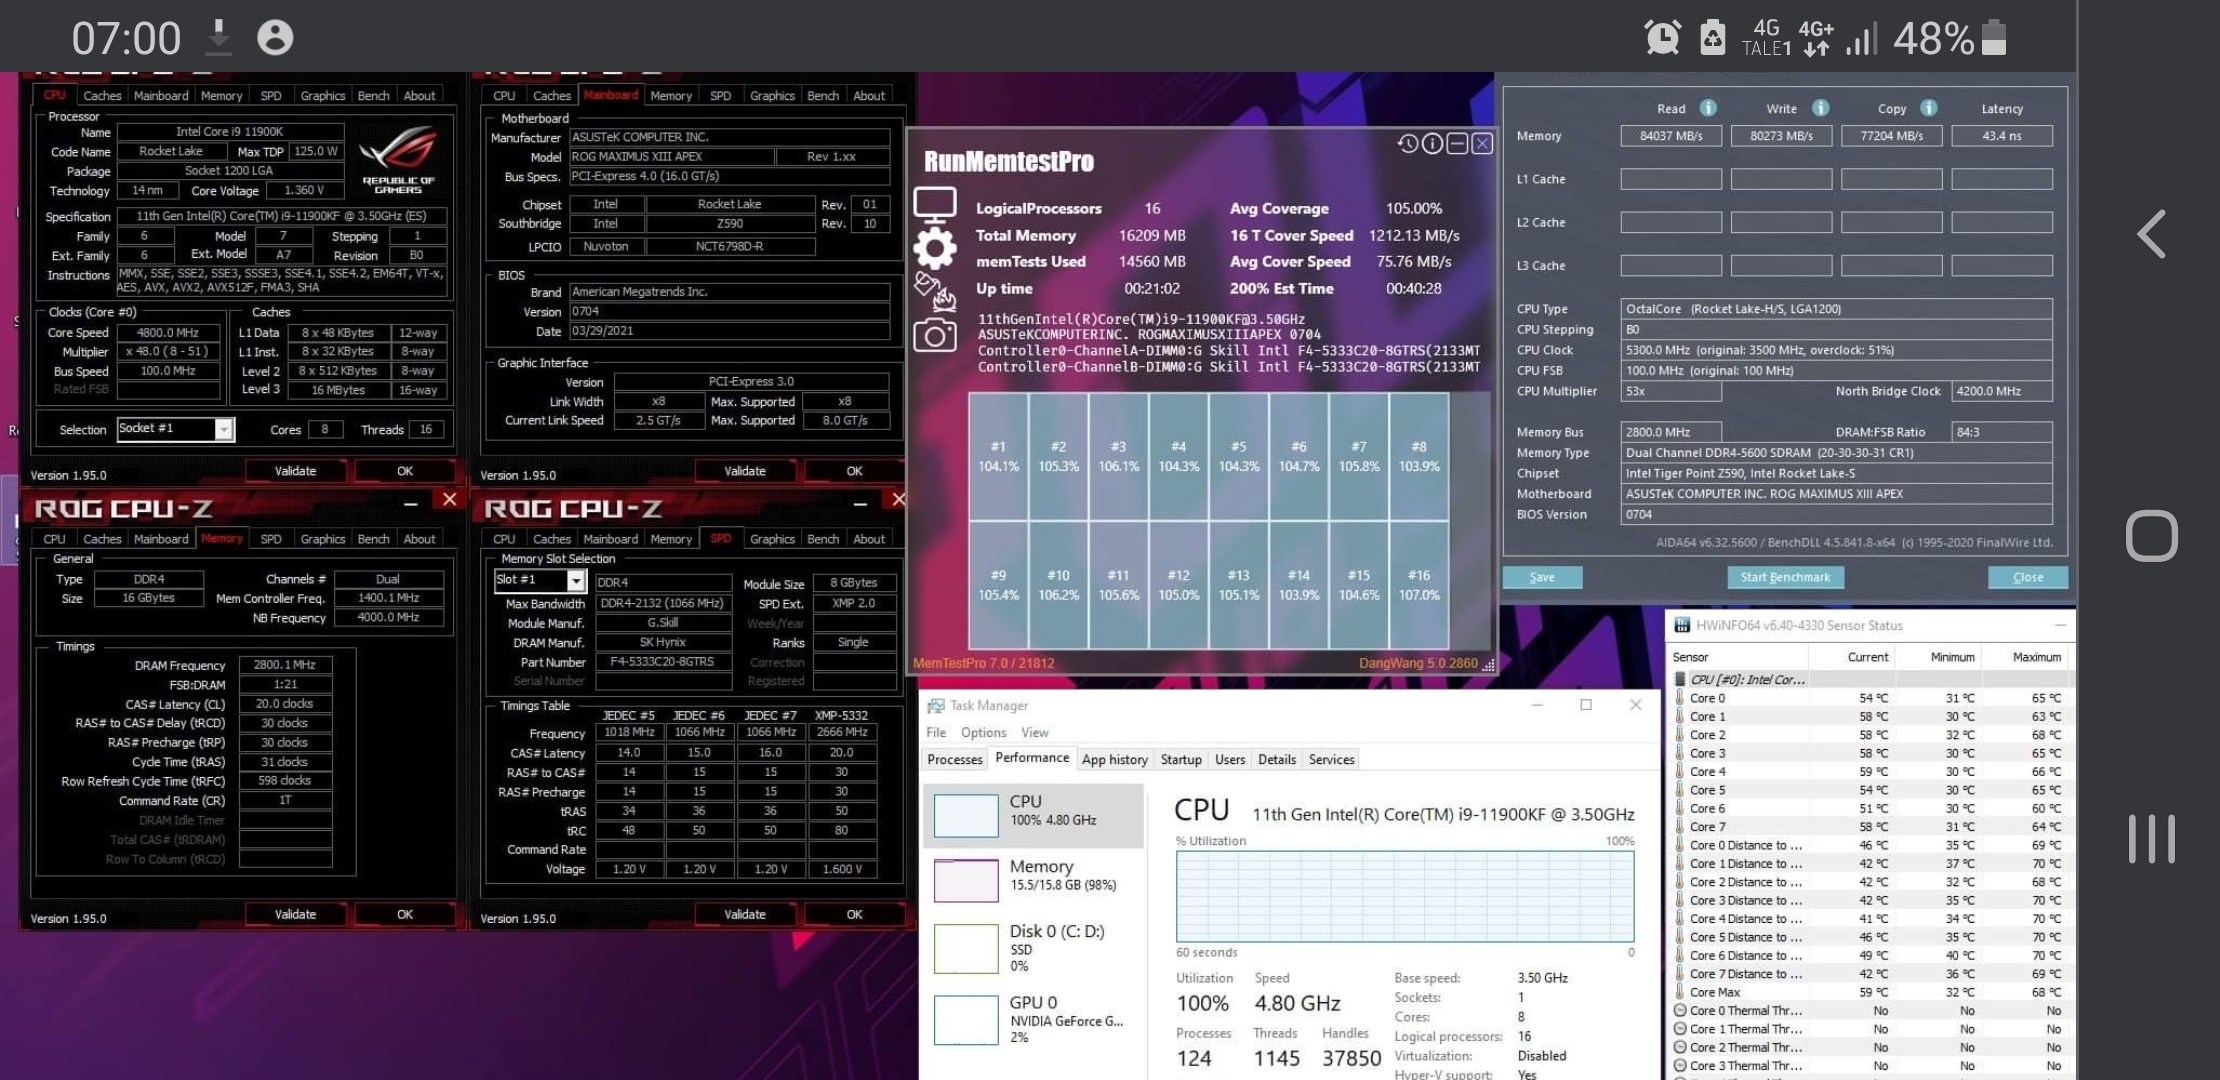
Task: Click the Memory Latency 43.4 ns field
Action: click(x=2002, y=136)
